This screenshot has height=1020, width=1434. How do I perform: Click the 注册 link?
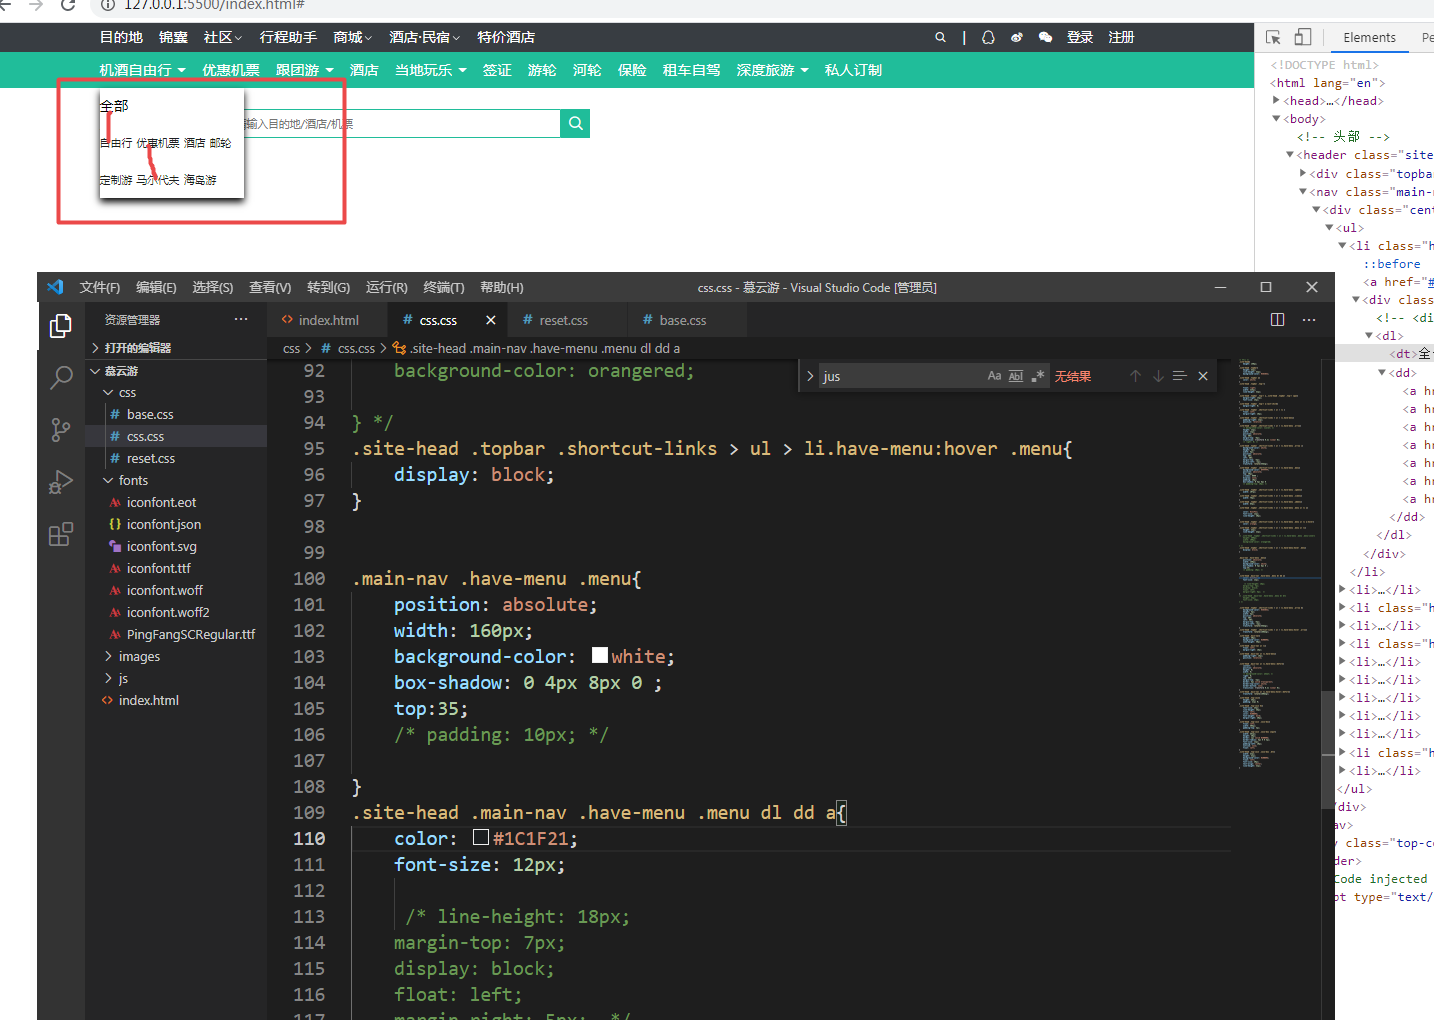click(1121, 37)
